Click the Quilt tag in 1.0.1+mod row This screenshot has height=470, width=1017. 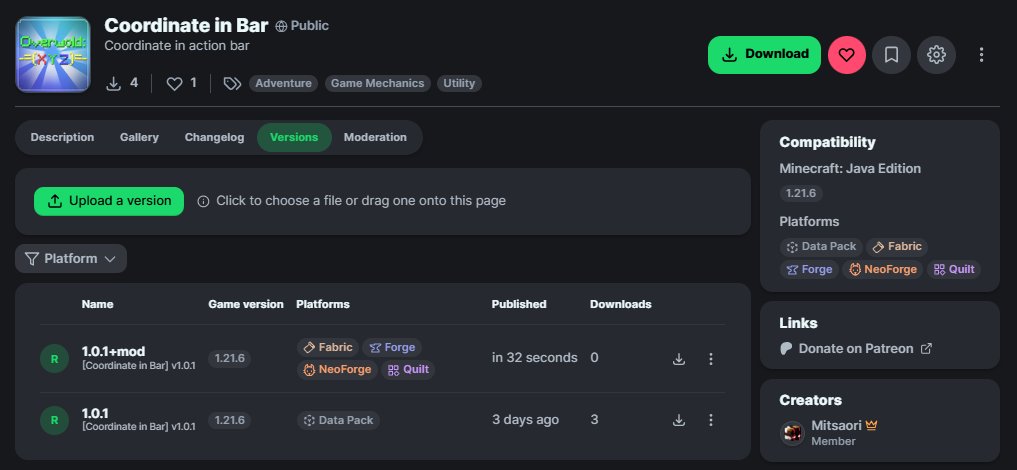click(409, 370)
